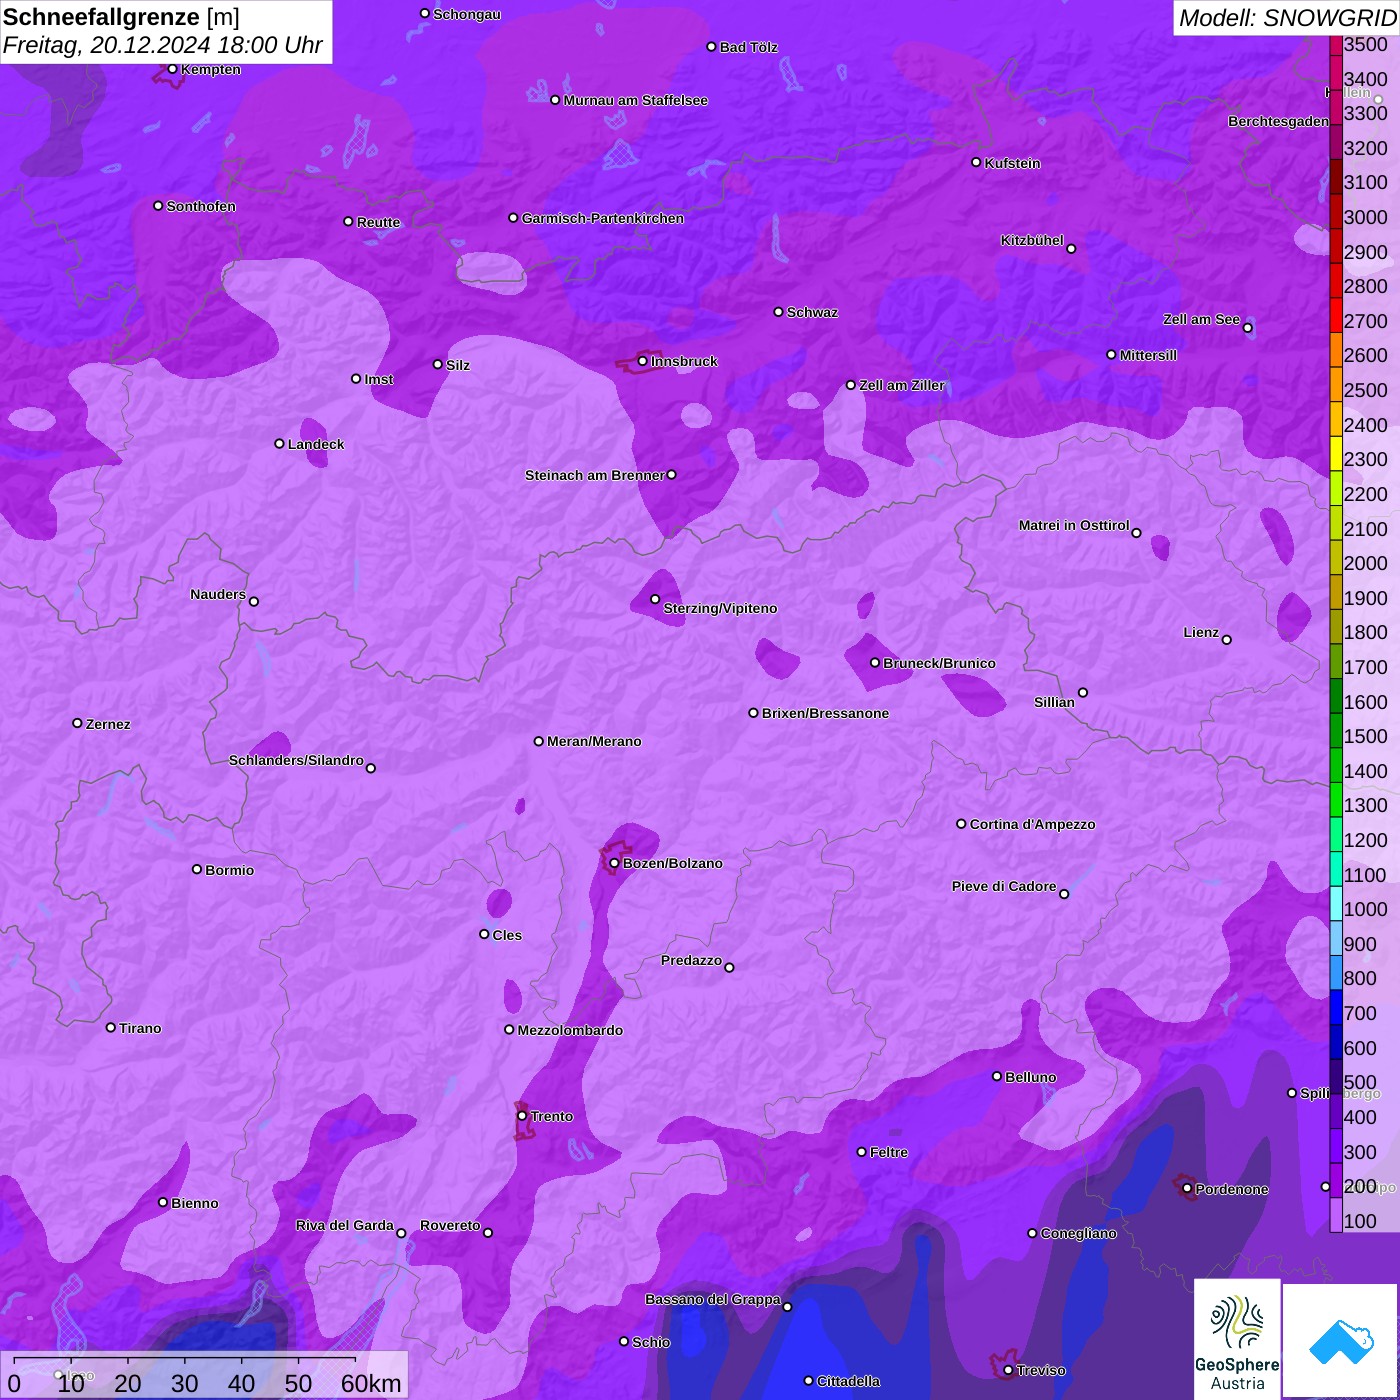
Task: Click the 'Mittersill' town label
Action: 1148,355
